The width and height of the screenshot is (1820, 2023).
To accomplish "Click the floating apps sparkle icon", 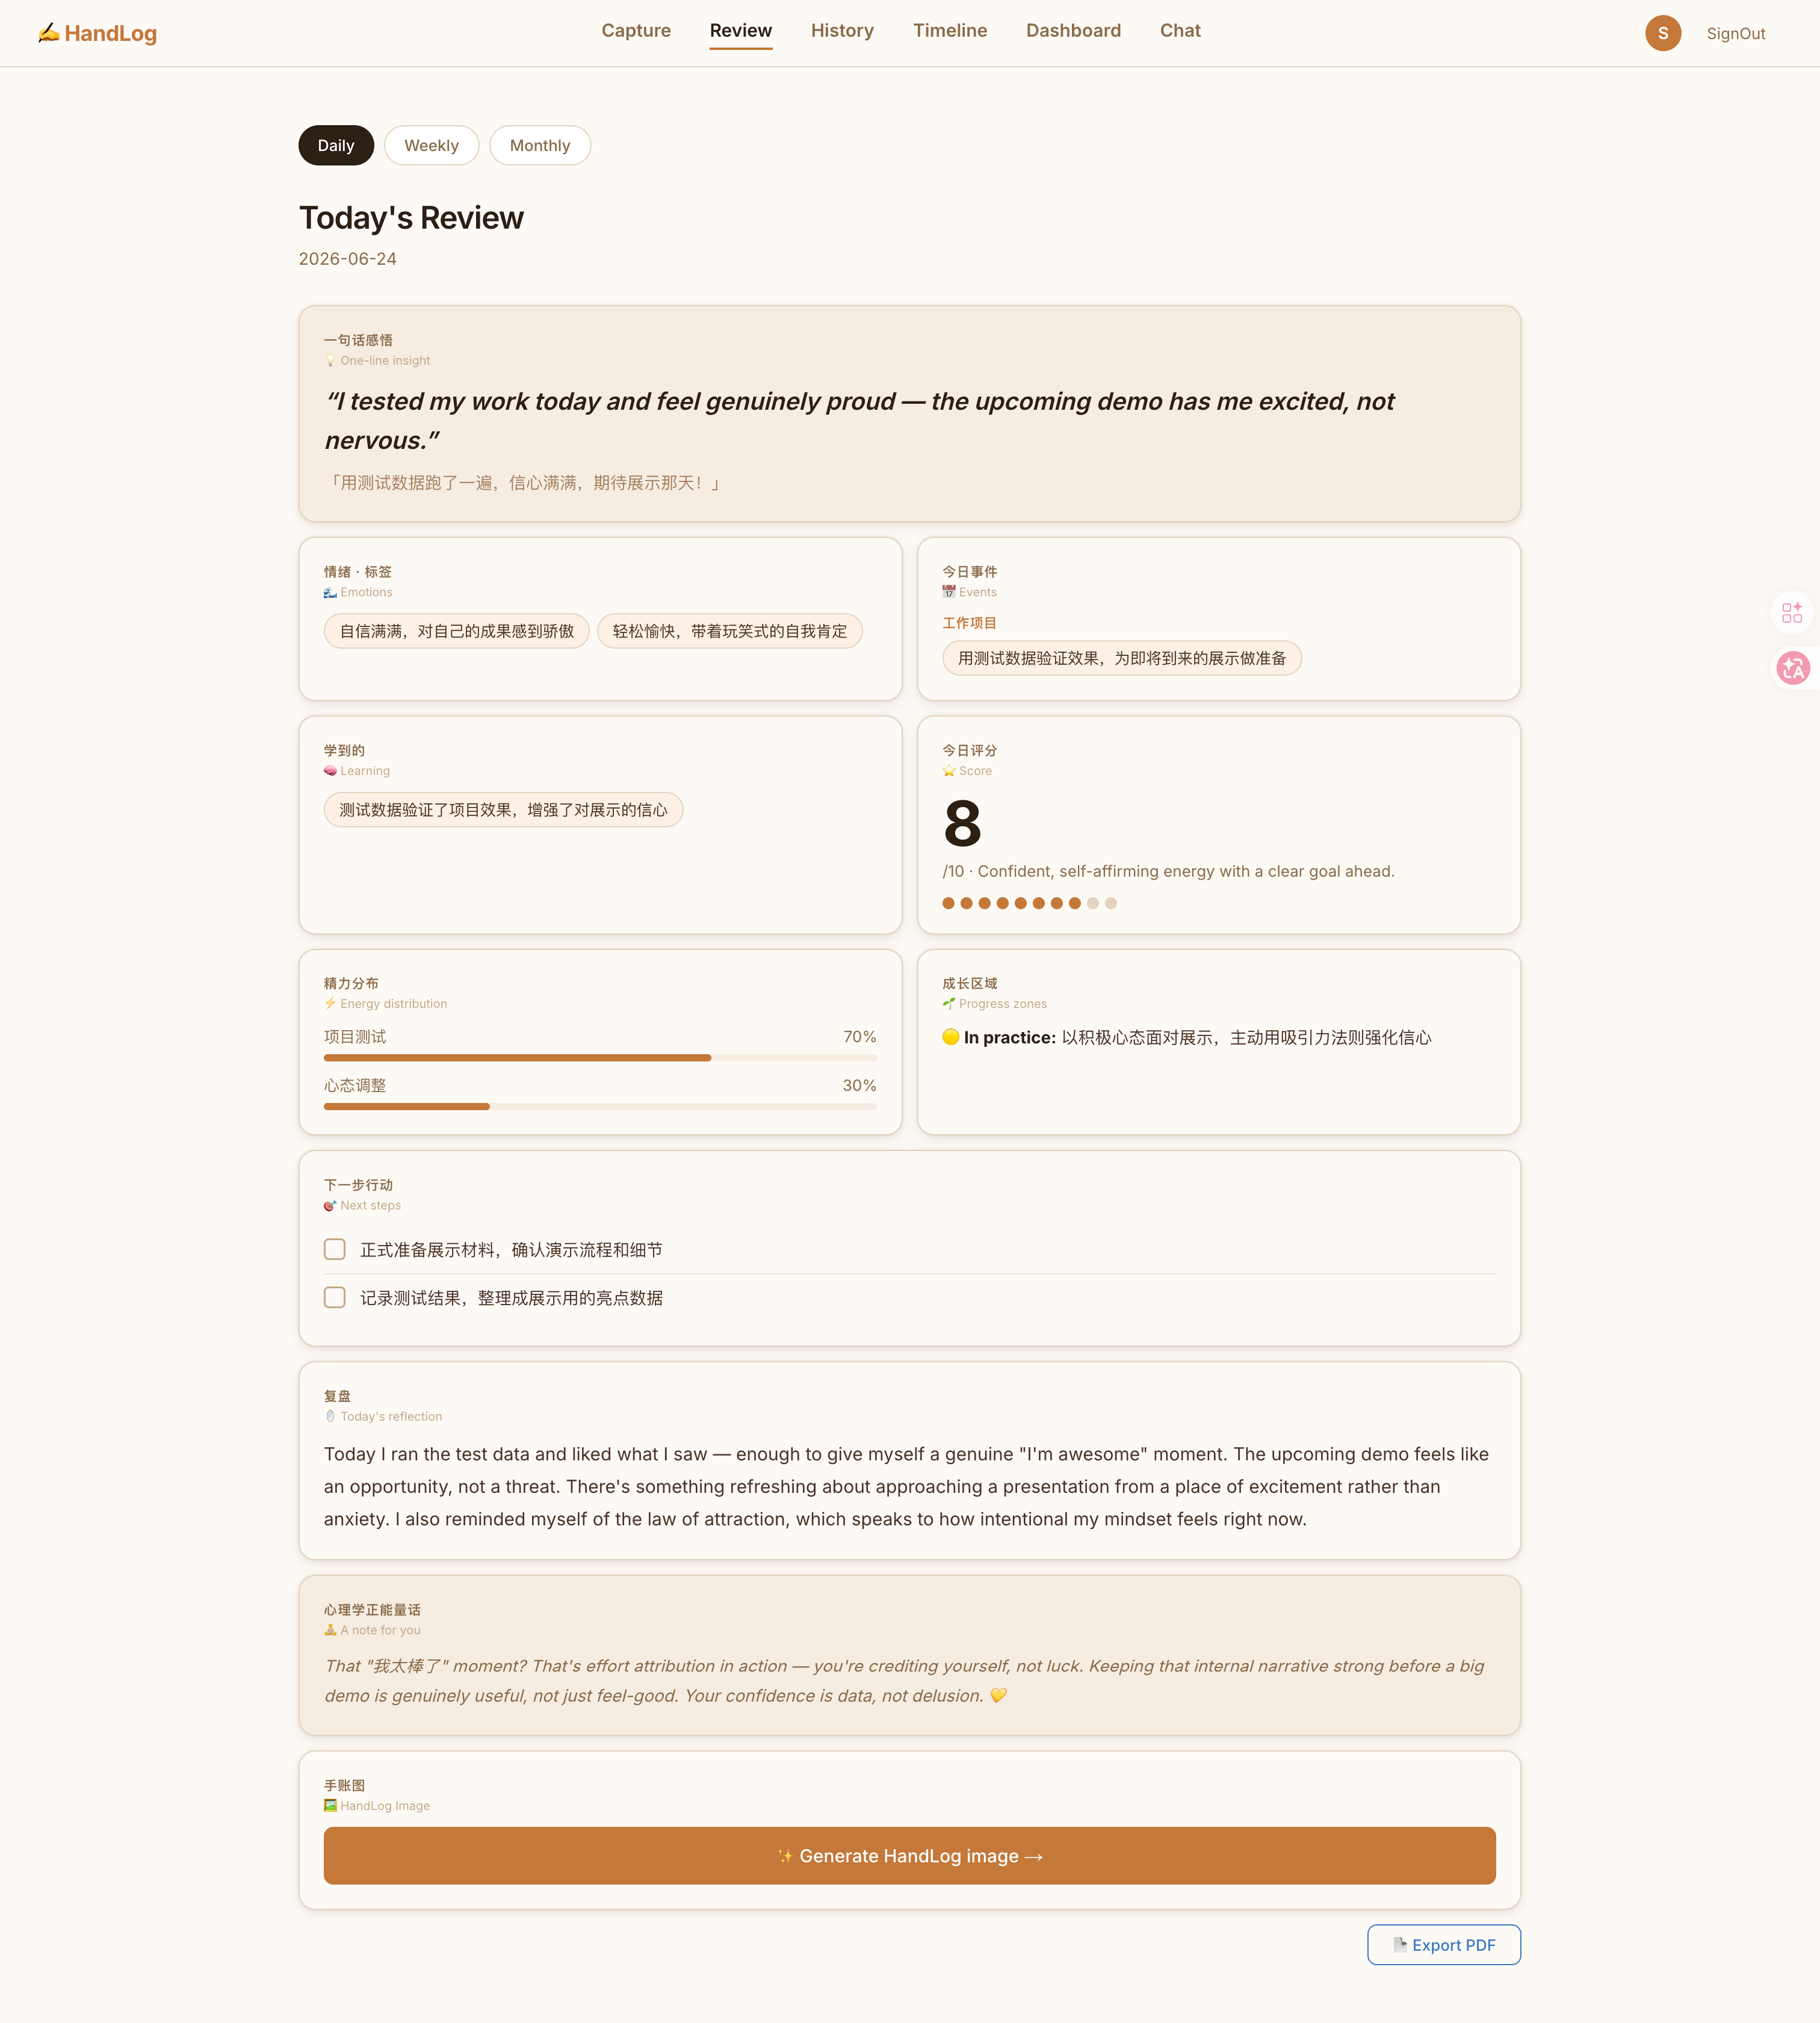I will pos(1791,612).
